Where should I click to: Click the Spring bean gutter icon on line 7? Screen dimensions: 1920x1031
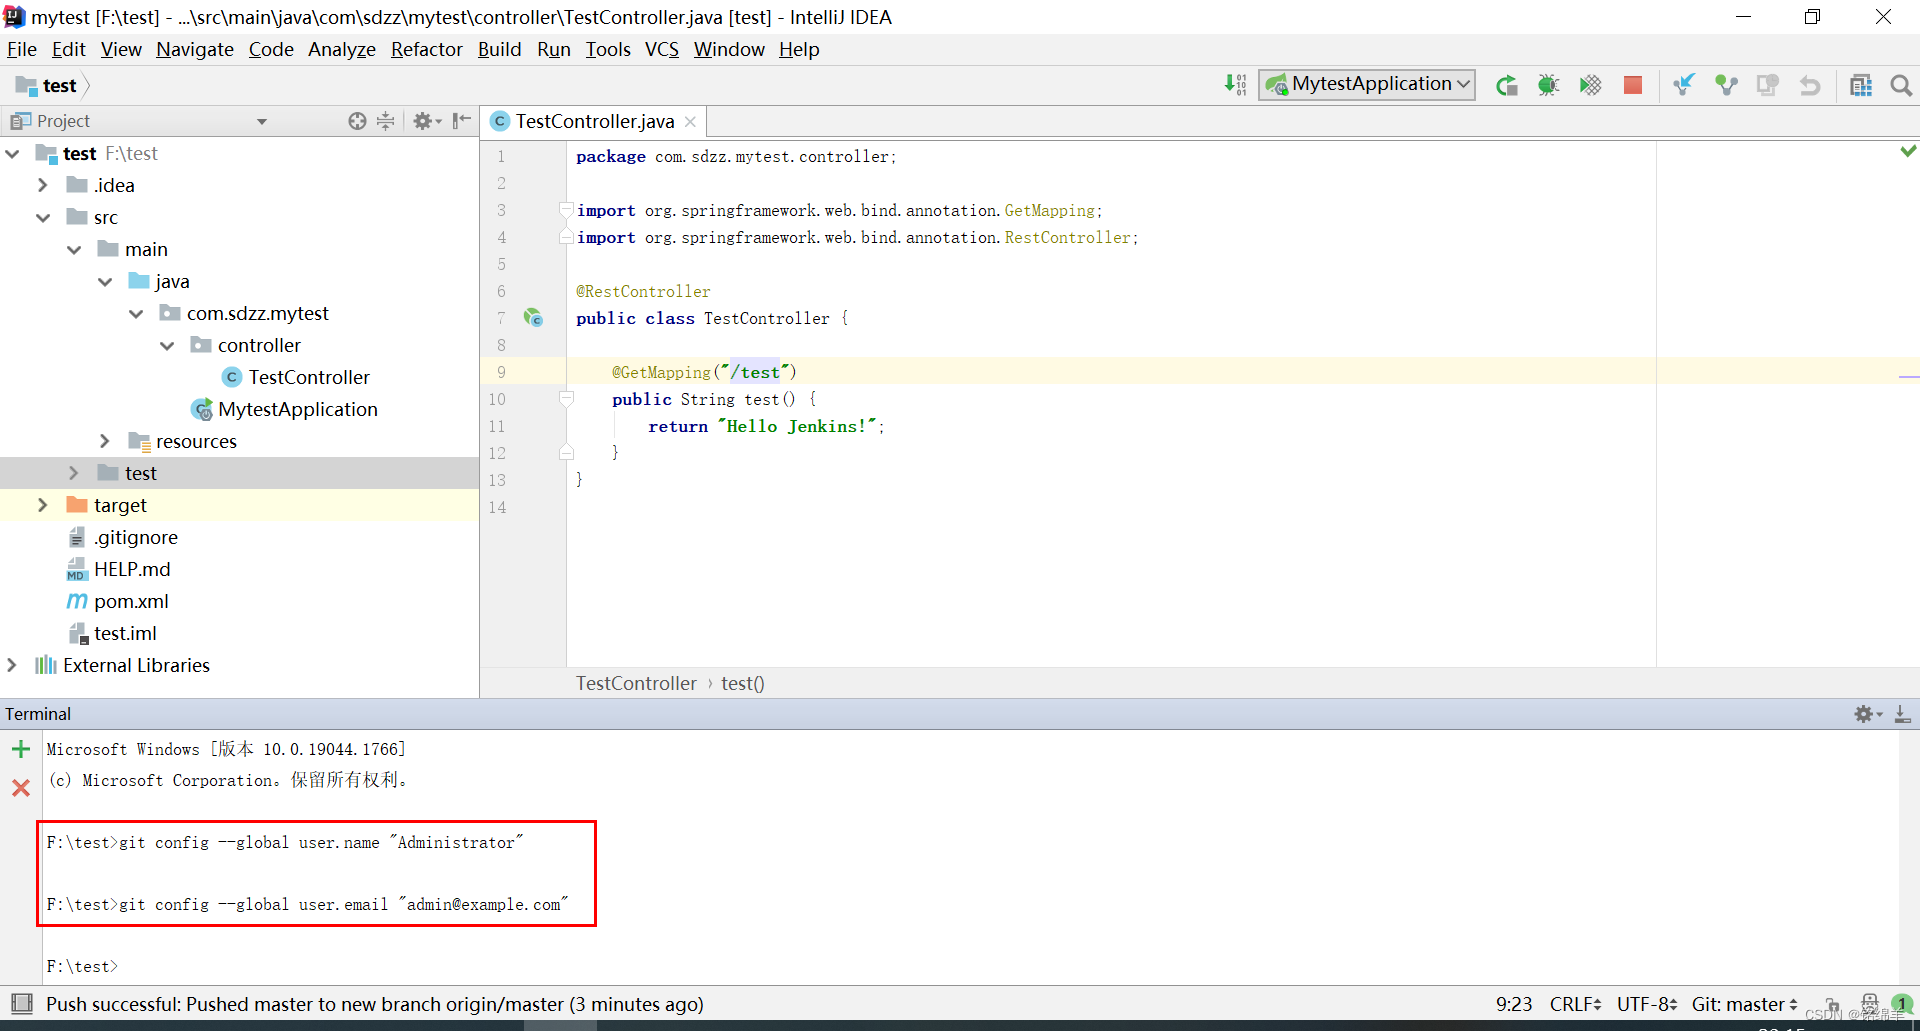click(533, 318)
